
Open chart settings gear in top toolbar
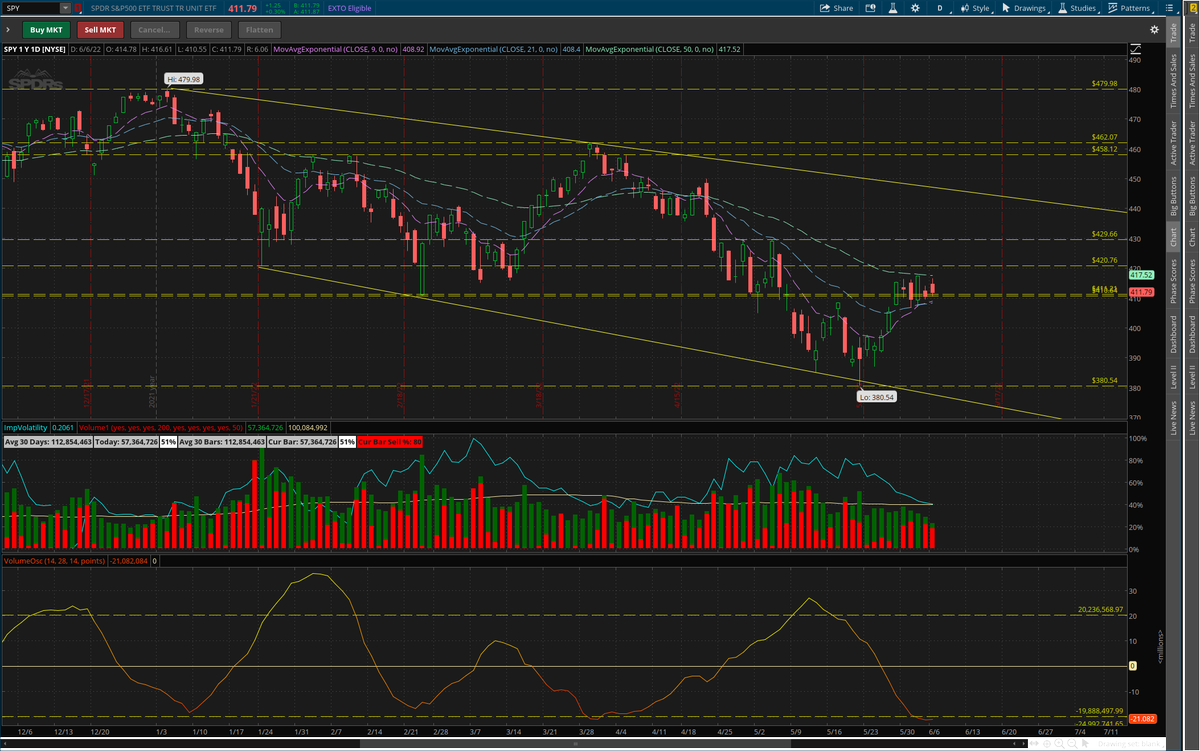pos(915,8)
